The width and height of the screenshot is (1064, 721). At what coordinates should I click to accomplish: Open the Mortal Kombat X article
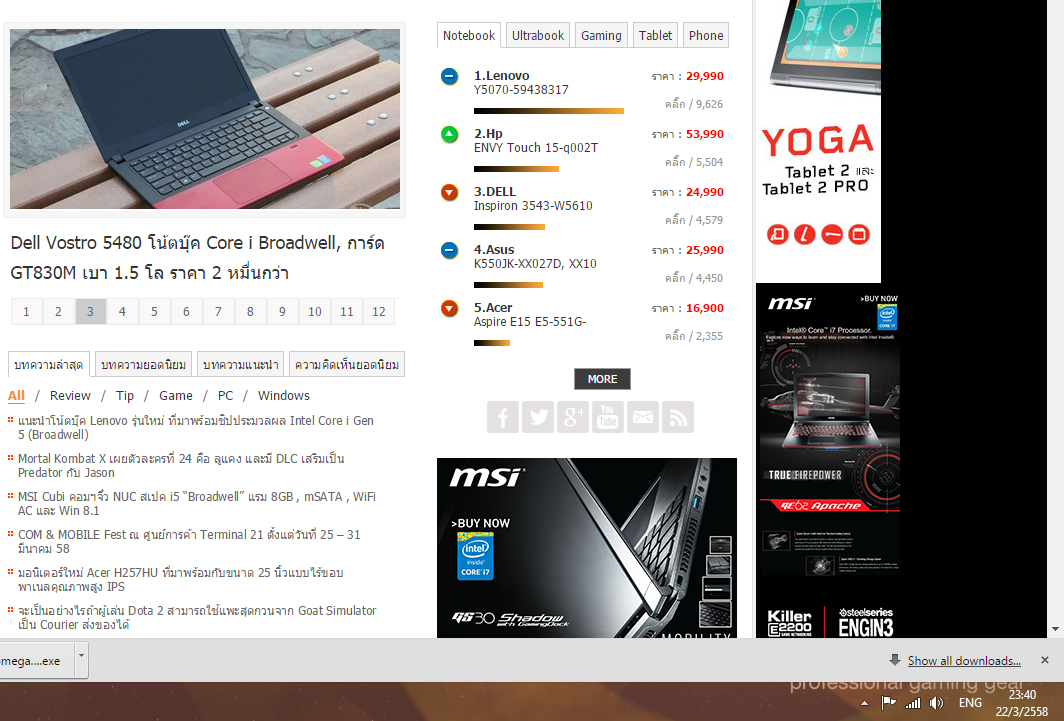tap(181, 465)
